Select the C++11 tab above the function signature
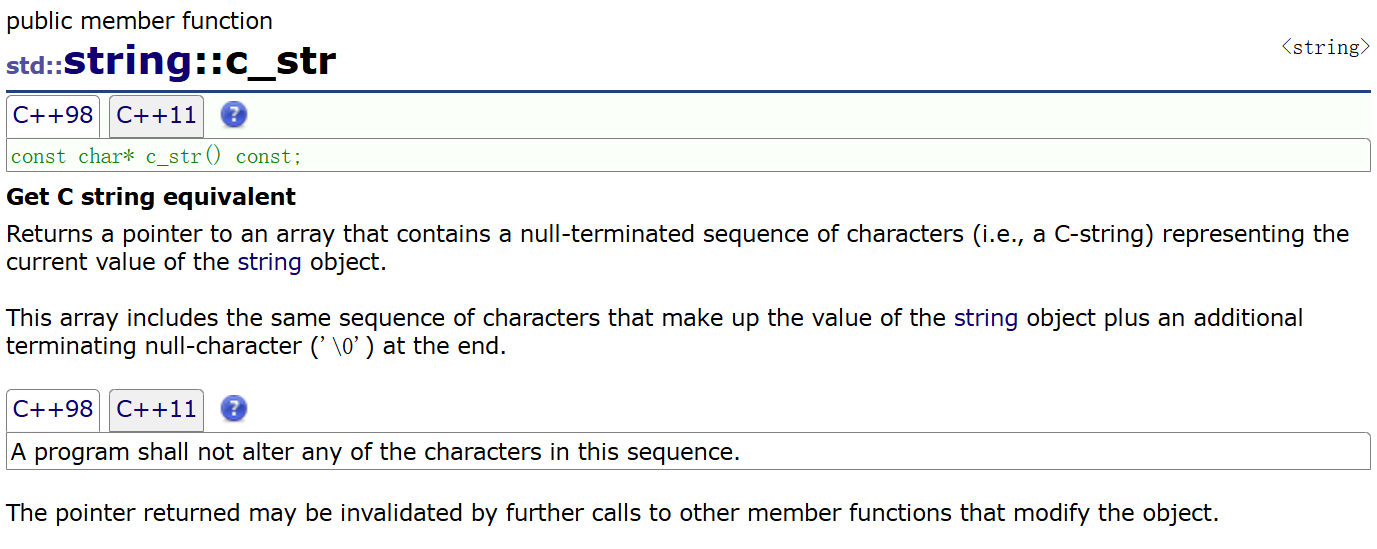The image size is (1377, 549). pyautogui.click(x=156, y=115)
